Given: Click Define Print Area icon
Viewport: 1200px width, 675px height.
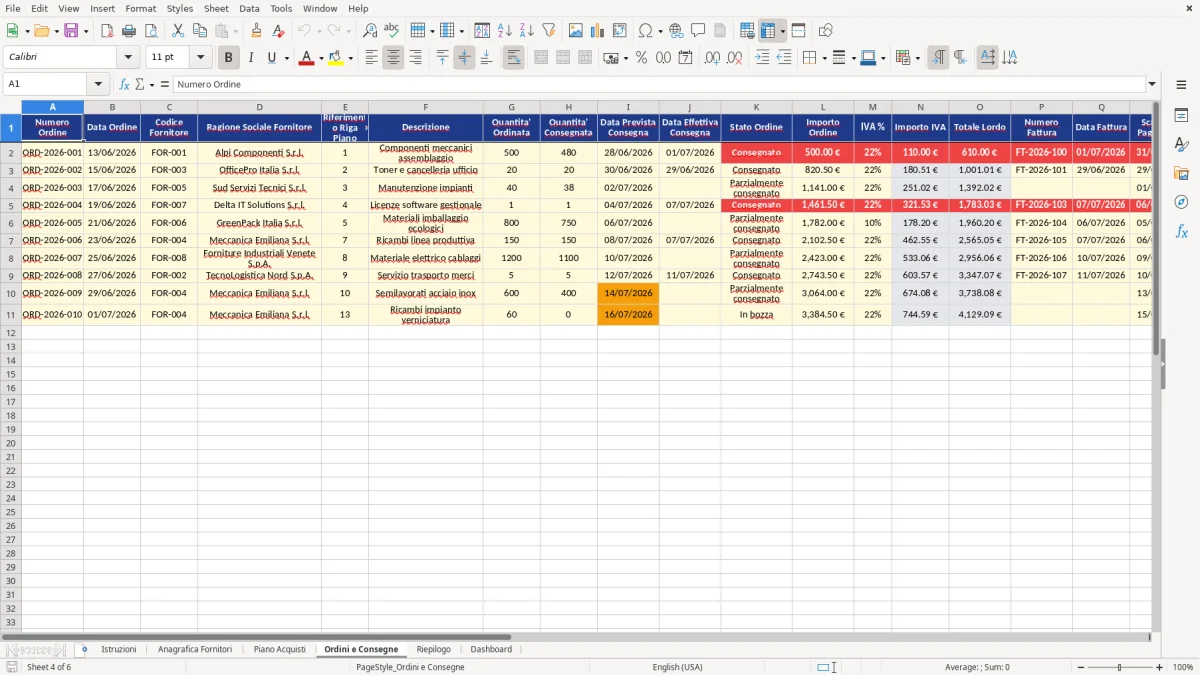Looking at the screenshot, I should [x=747, y=31].
